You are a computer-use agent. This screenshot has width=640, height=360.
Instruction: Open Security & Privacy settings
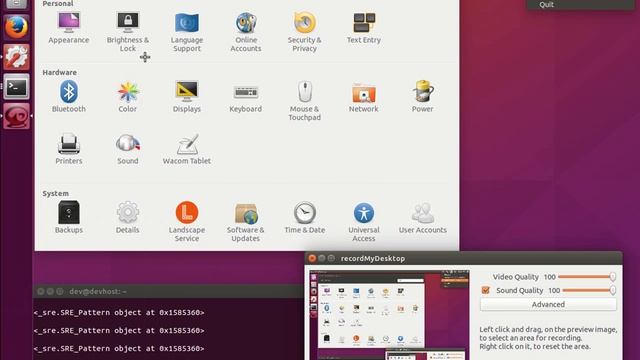pos(304,31)
